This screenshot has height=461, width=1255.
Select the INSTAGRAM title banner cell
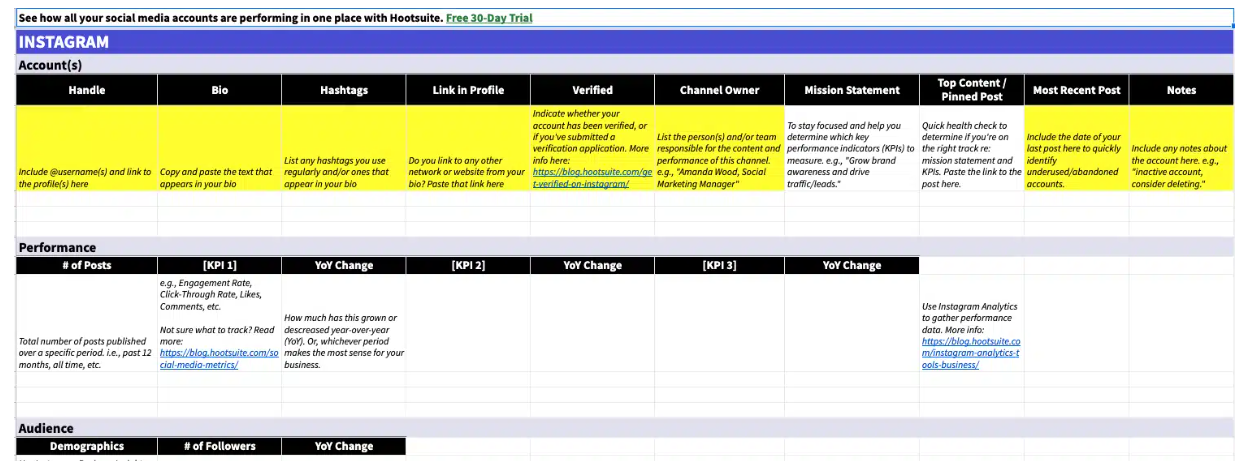click(x=625, y=42)
